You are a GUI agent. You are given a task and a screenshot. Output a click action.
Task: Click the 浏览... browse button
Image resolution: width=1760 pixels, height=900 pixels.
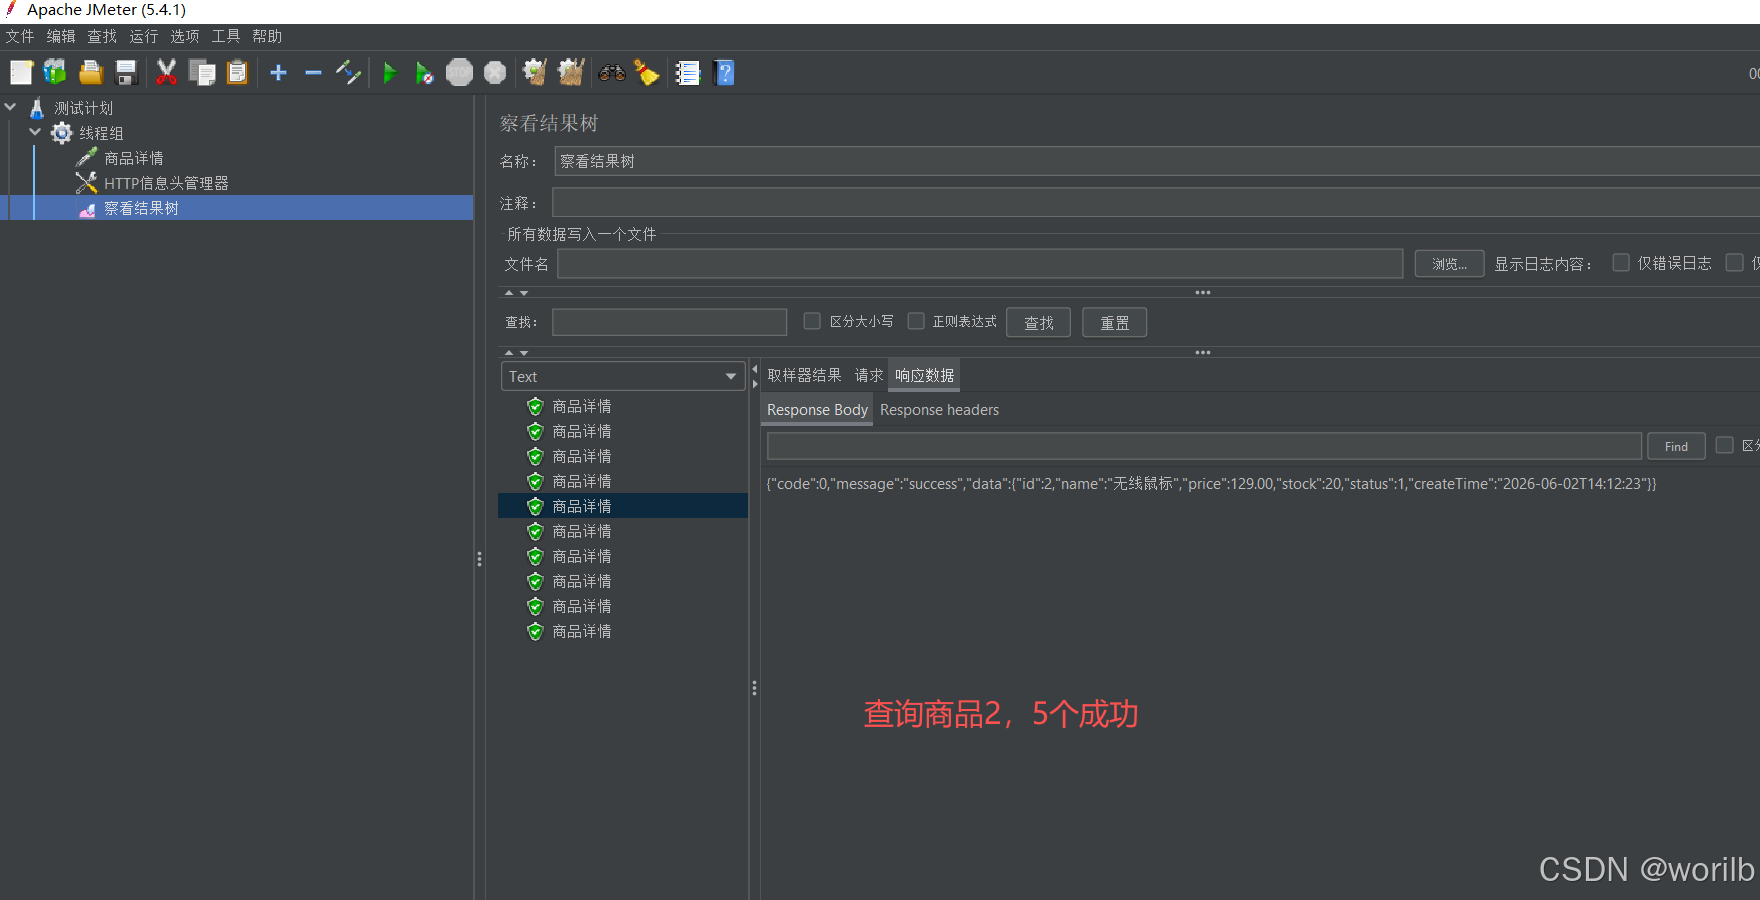click(1449, 264)
